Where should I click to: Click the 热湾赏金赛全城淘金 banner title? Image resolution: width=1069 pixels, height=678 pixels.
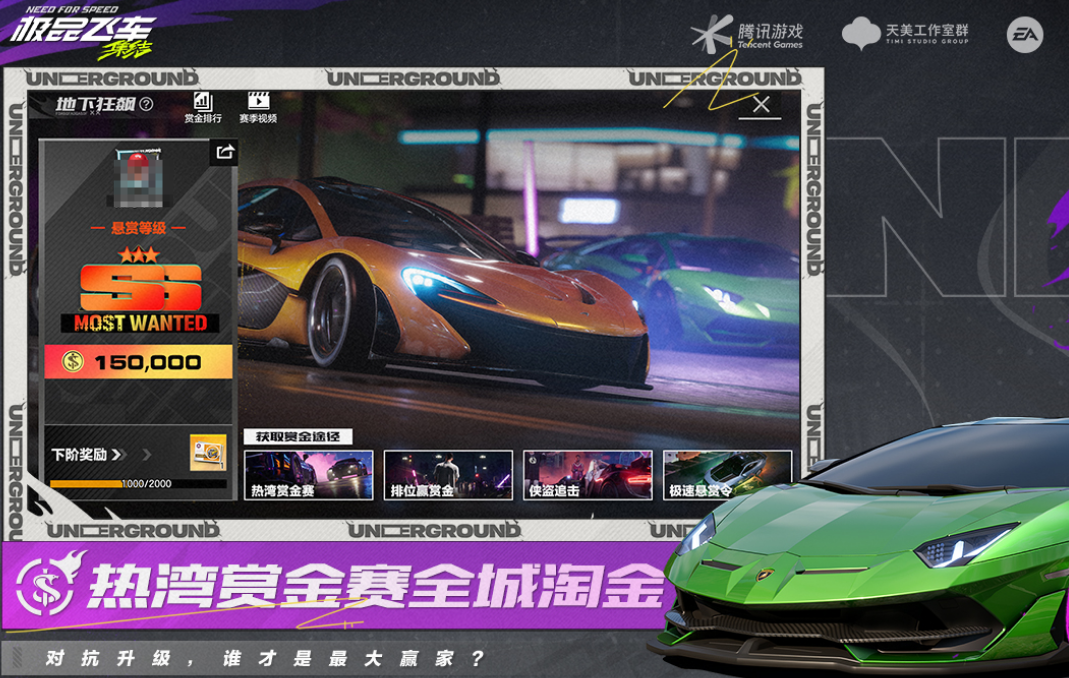pos(377,586)
